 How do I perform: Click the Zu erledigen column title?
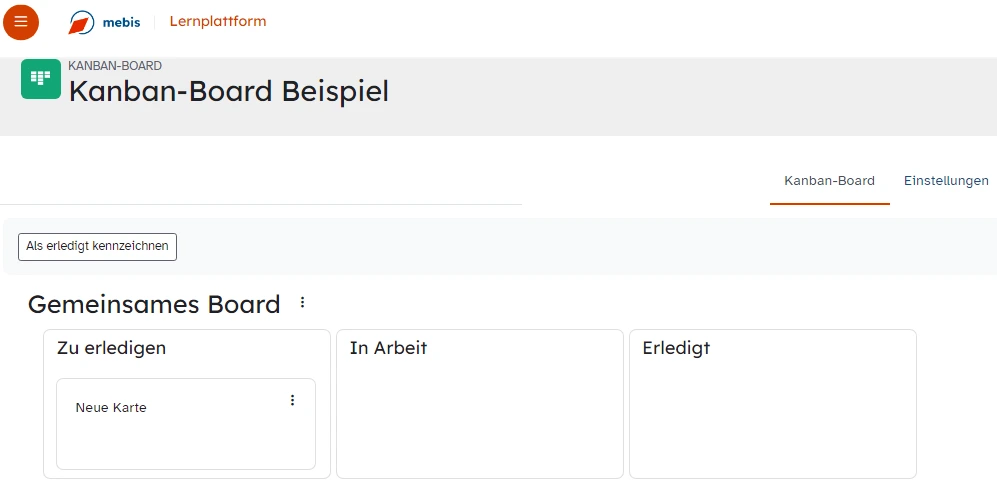click(111, 348)
